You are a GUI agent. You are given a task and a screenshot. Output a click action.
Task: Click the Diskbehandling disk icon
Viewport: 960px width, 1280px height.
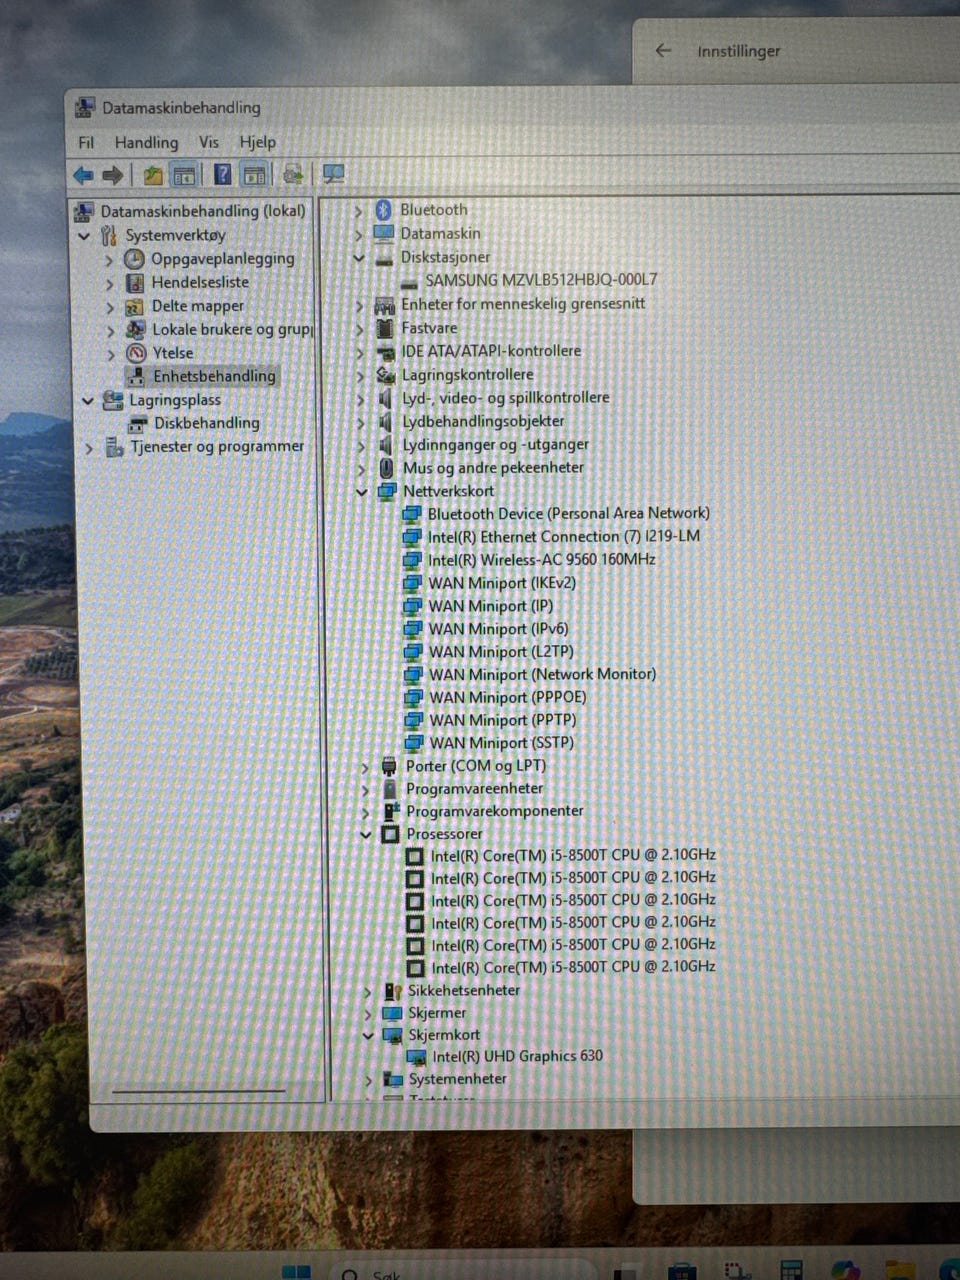pos(138,424)
